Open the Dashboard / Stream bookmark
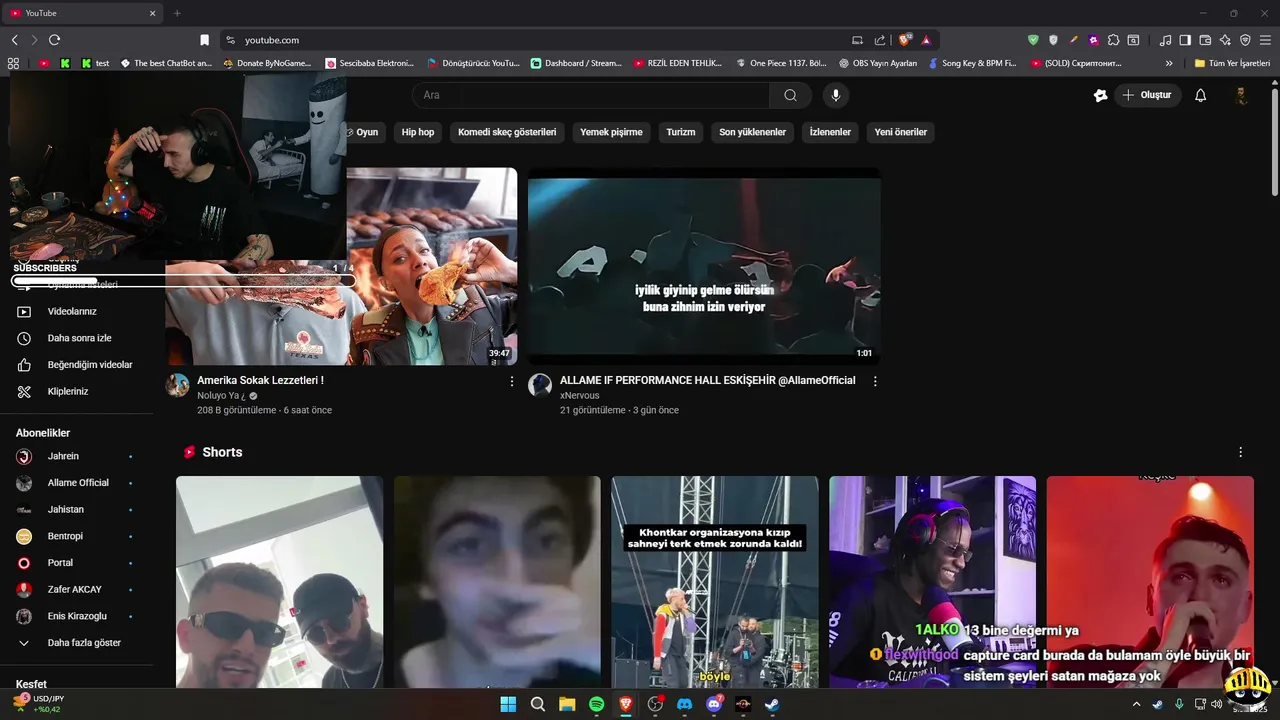 576,63
